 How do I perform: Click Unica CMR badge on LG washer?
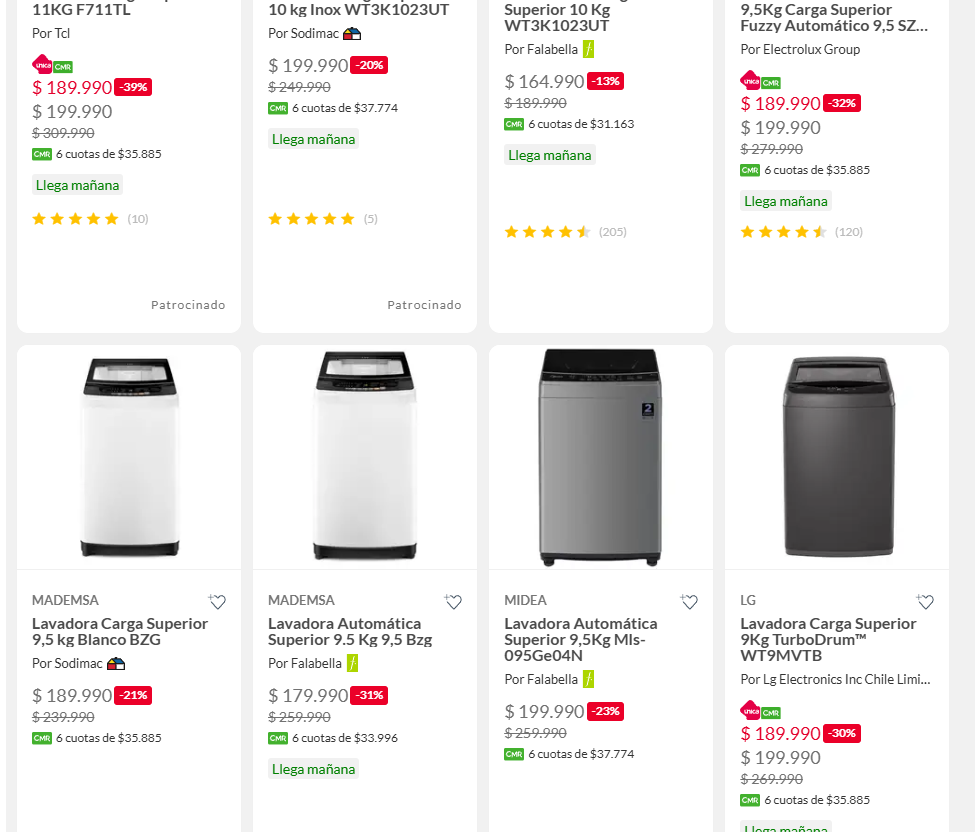coord(760,712)
